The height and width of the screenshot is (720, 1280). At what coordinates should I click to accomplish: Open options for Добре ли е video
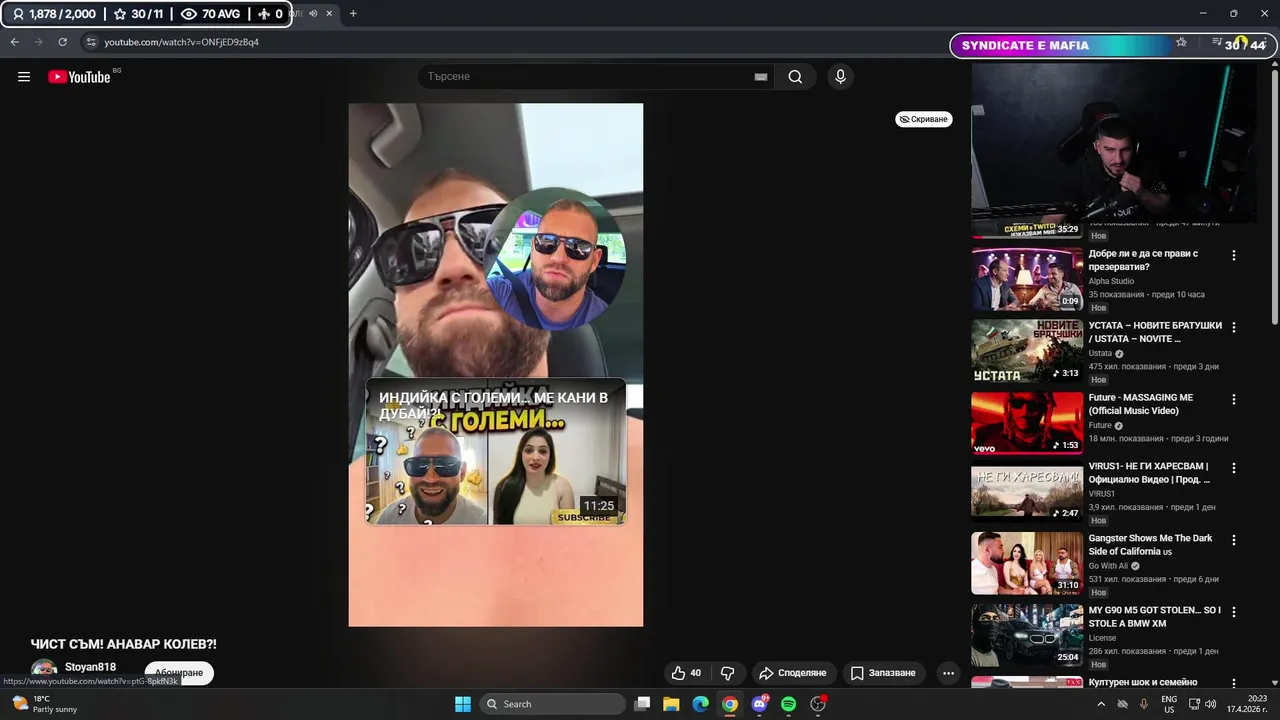pos(1233,255)
